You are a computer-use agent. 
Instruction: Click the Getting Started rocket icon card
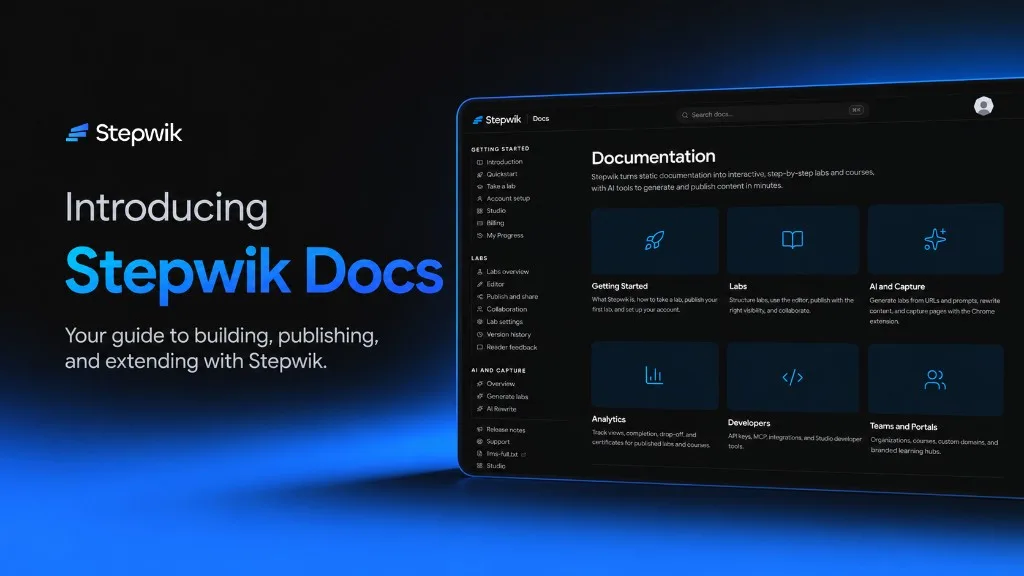click(654, 240)
